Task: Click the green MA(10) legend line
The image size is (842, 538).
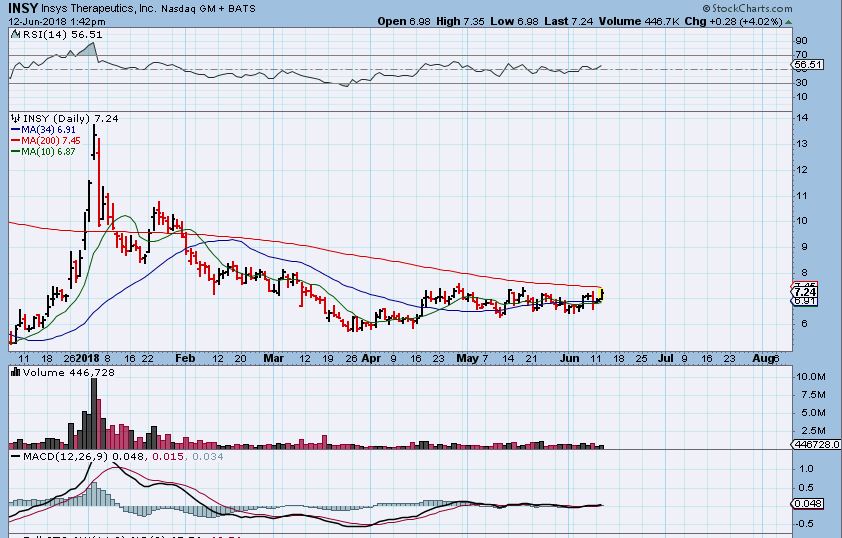Action: (x=16, y=152)
